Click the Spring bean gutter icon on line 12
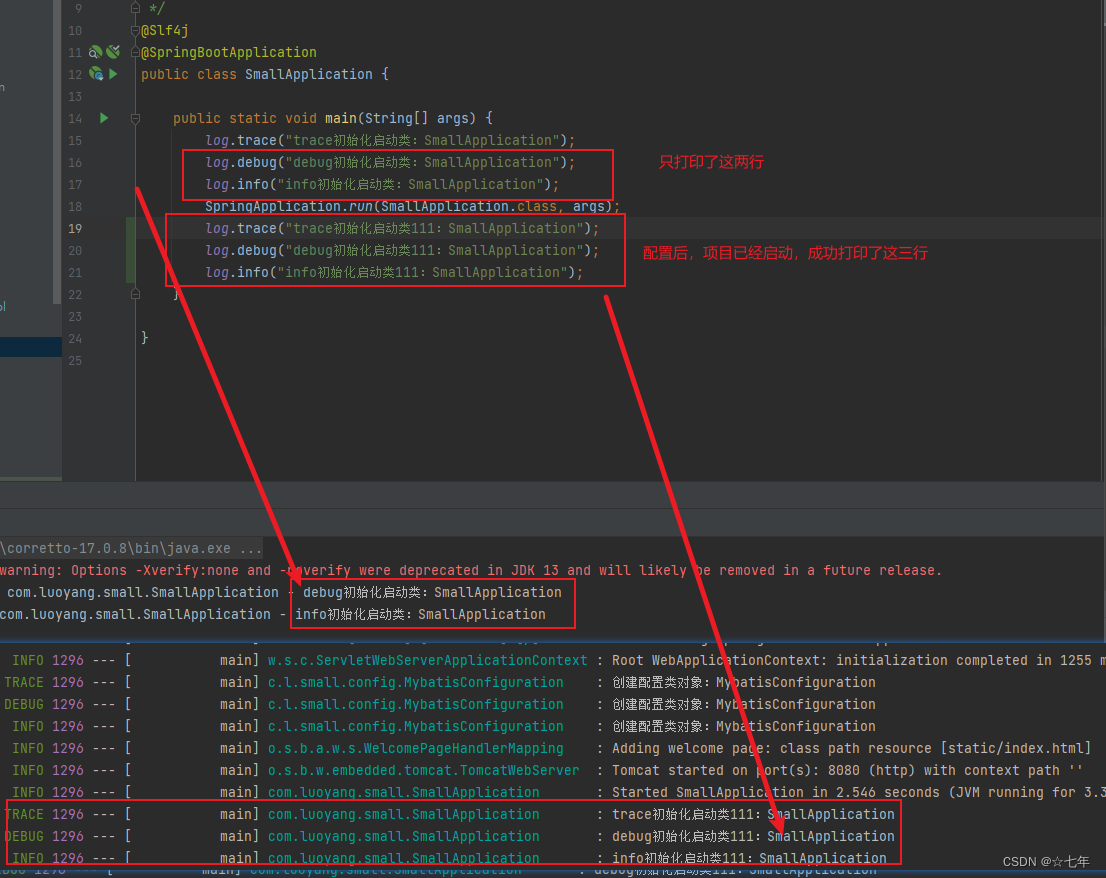This screenshot has width=1106, height=878. [96, 73]
